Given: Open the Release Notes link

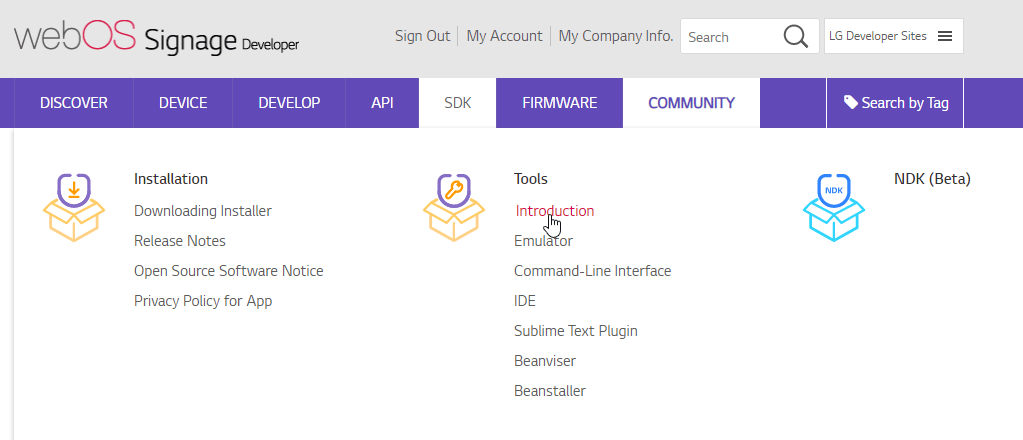Looking at the screenshot, I should click(x=179, y=241).
